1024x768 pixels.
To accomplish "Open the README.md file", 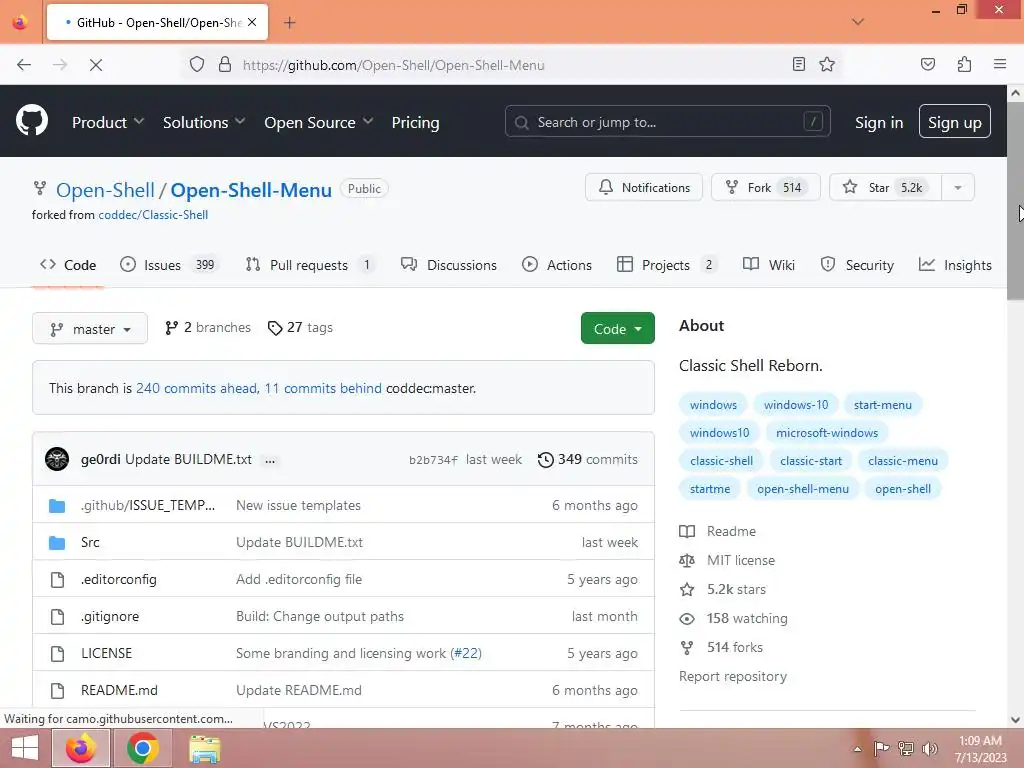I will [119, 690].
